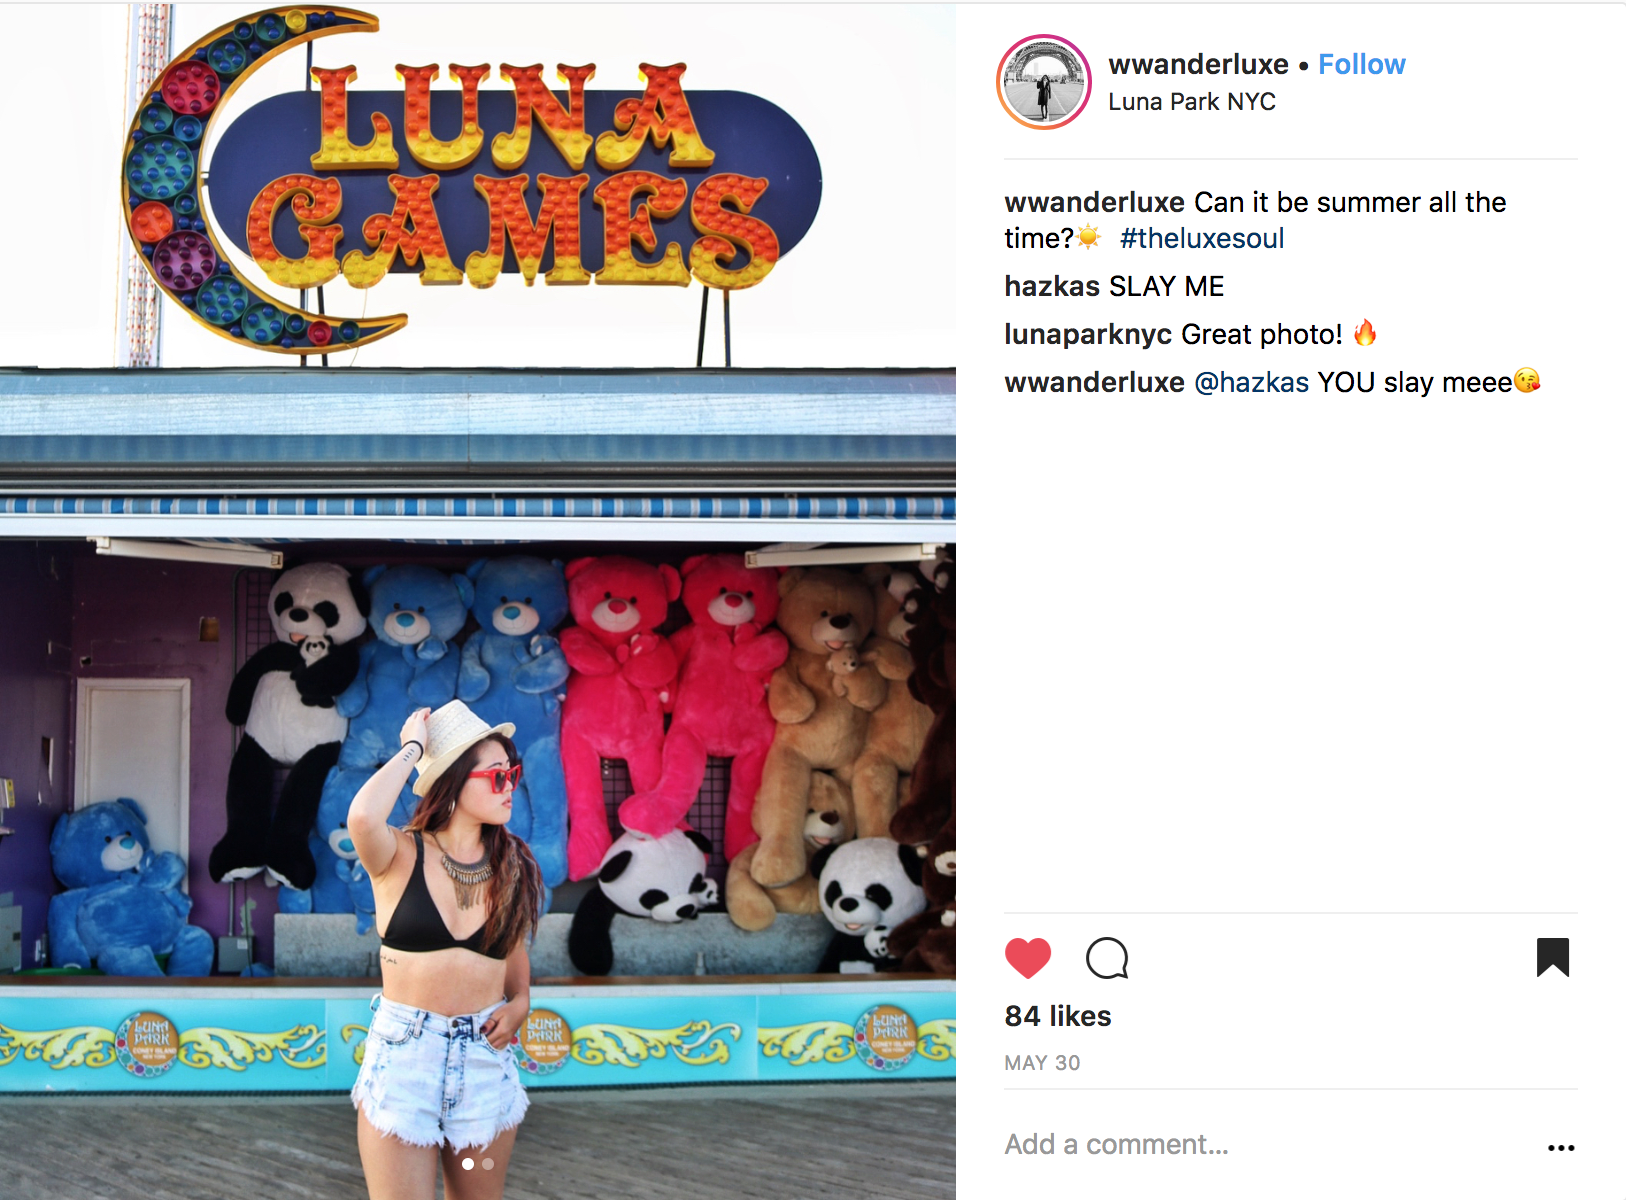Image resolution: width=1626 pixels, height=1200 pixels.
Task: Open hazkas commenter profile
Action: (1052, 286)
